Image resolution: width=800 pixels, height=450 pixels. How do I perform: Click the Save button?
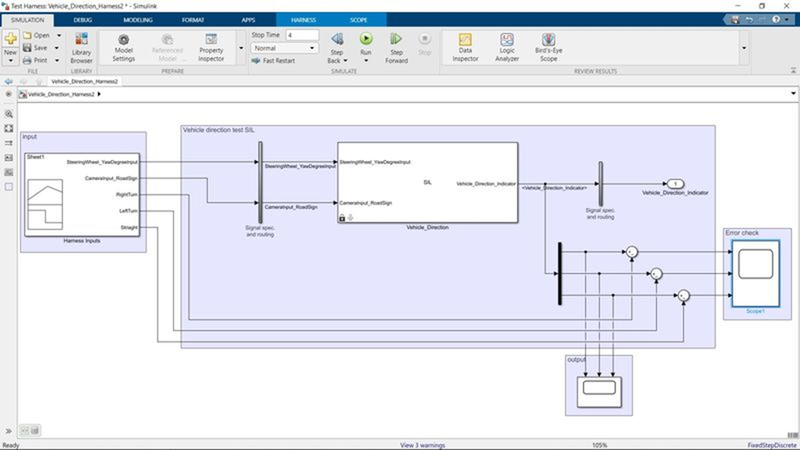[35, 47]
